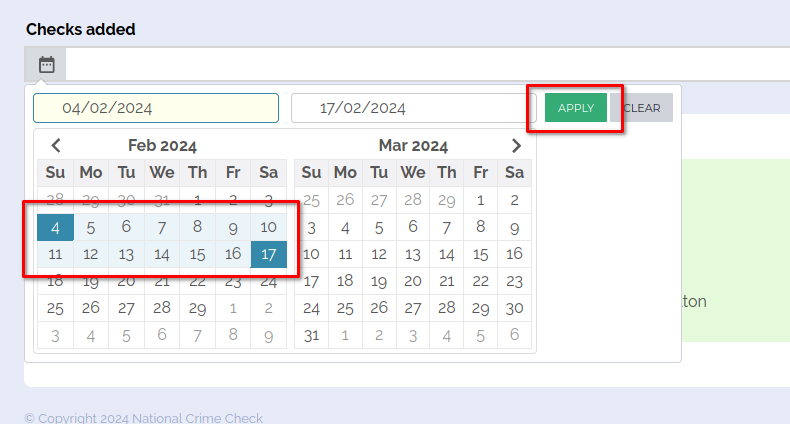
Task: Choose February 29 in the left calendar
Action: (198, 308)
